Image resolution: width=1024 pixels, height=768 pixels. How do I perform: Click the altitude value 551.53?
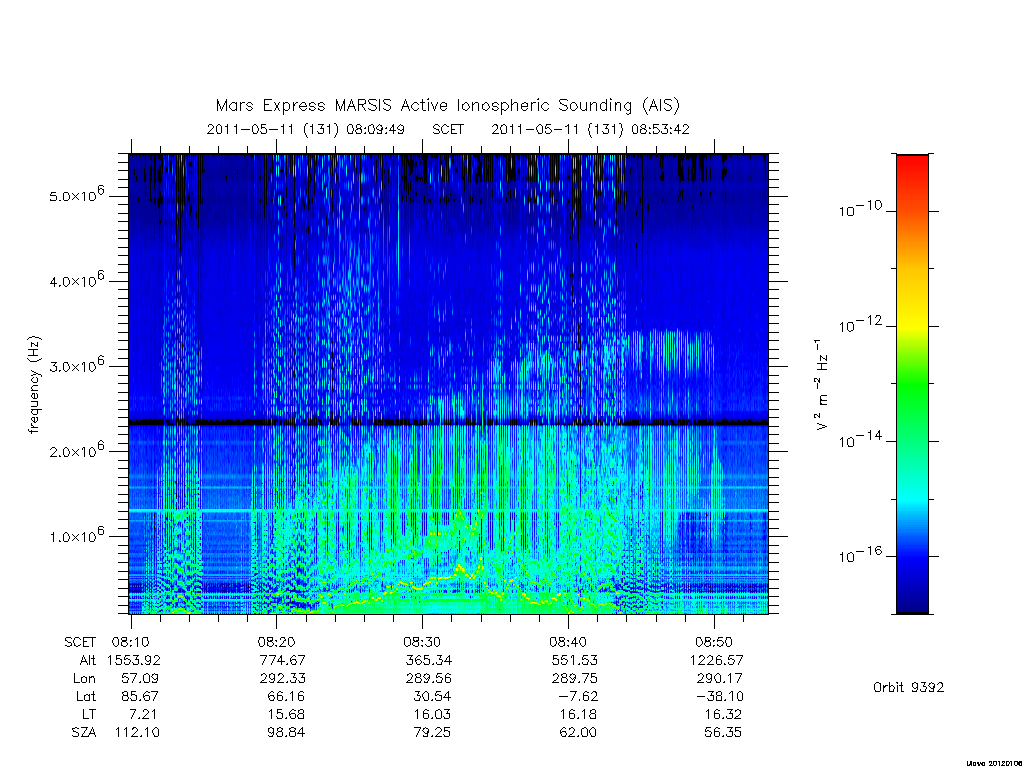(x=575, y=660)
